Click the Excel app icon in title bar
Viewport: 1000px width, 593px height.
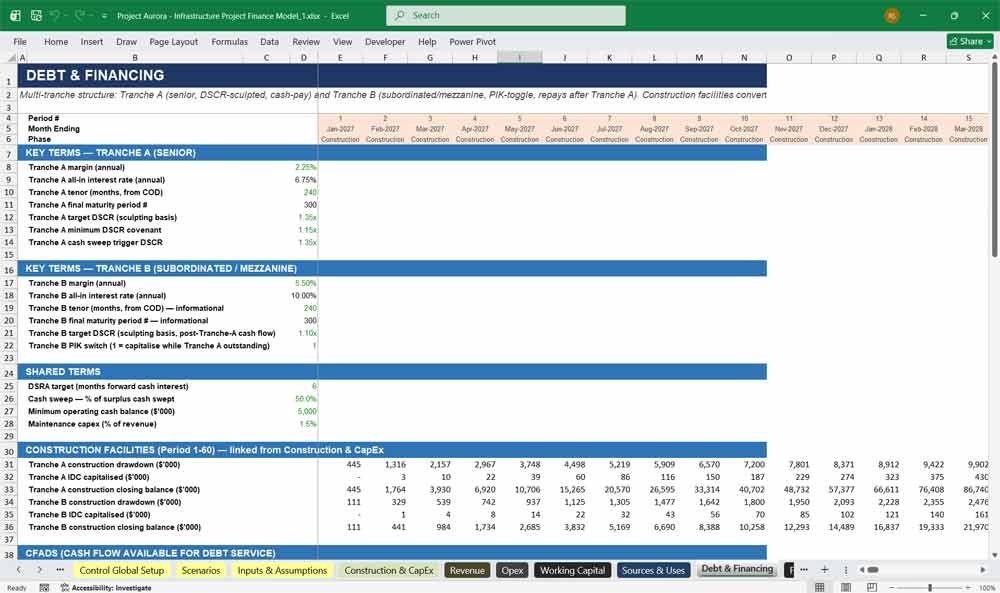[x=15, y=15]
